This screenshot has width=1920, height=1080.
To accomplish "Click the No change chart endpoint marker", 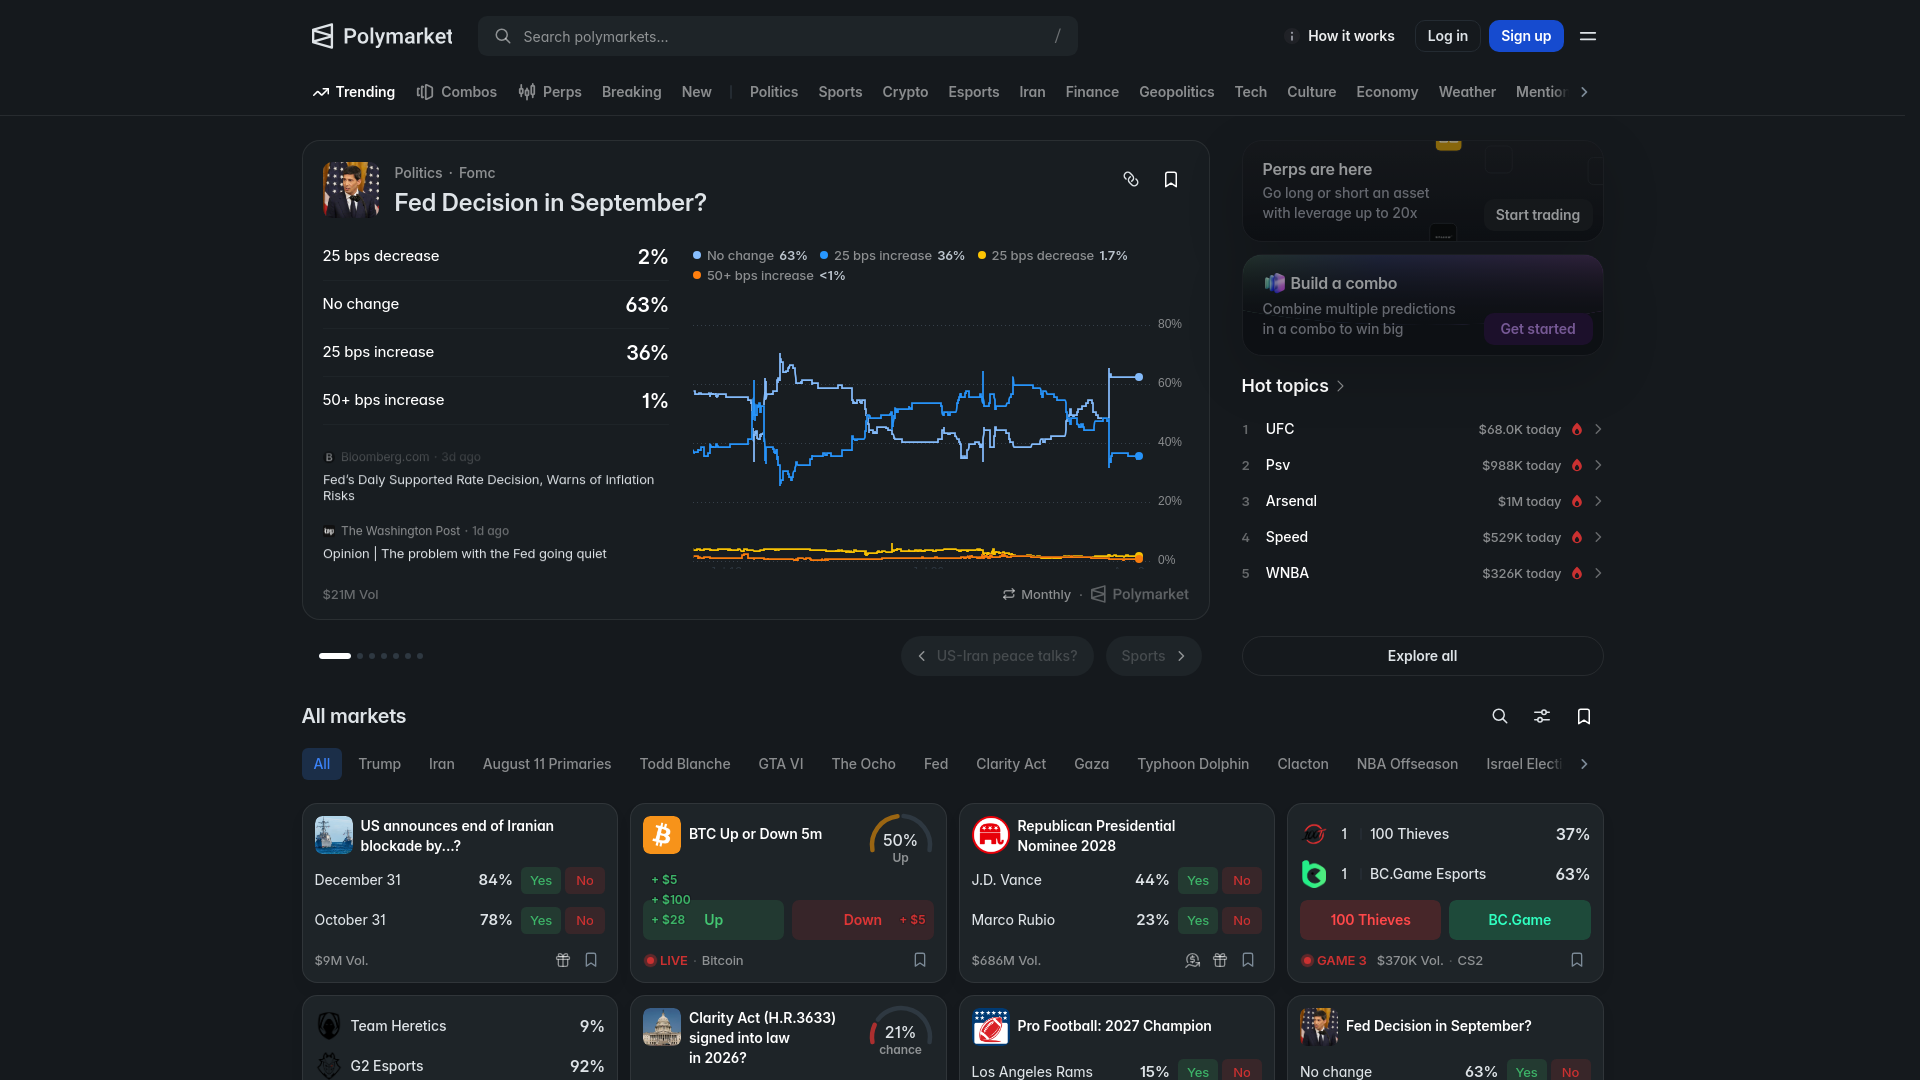I will tap(1139, 377).
